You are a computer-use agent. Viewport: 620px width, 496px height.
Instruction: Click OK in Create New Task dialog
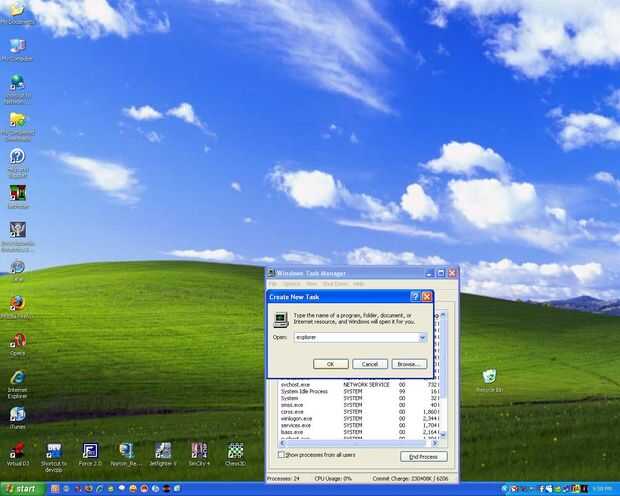[x=331, y=364]
